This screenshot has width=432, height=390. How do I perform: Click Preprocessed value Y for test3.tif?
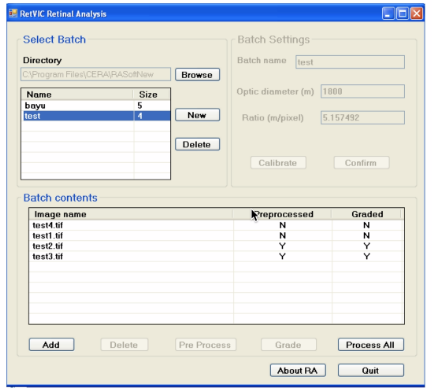click(282, 256)
